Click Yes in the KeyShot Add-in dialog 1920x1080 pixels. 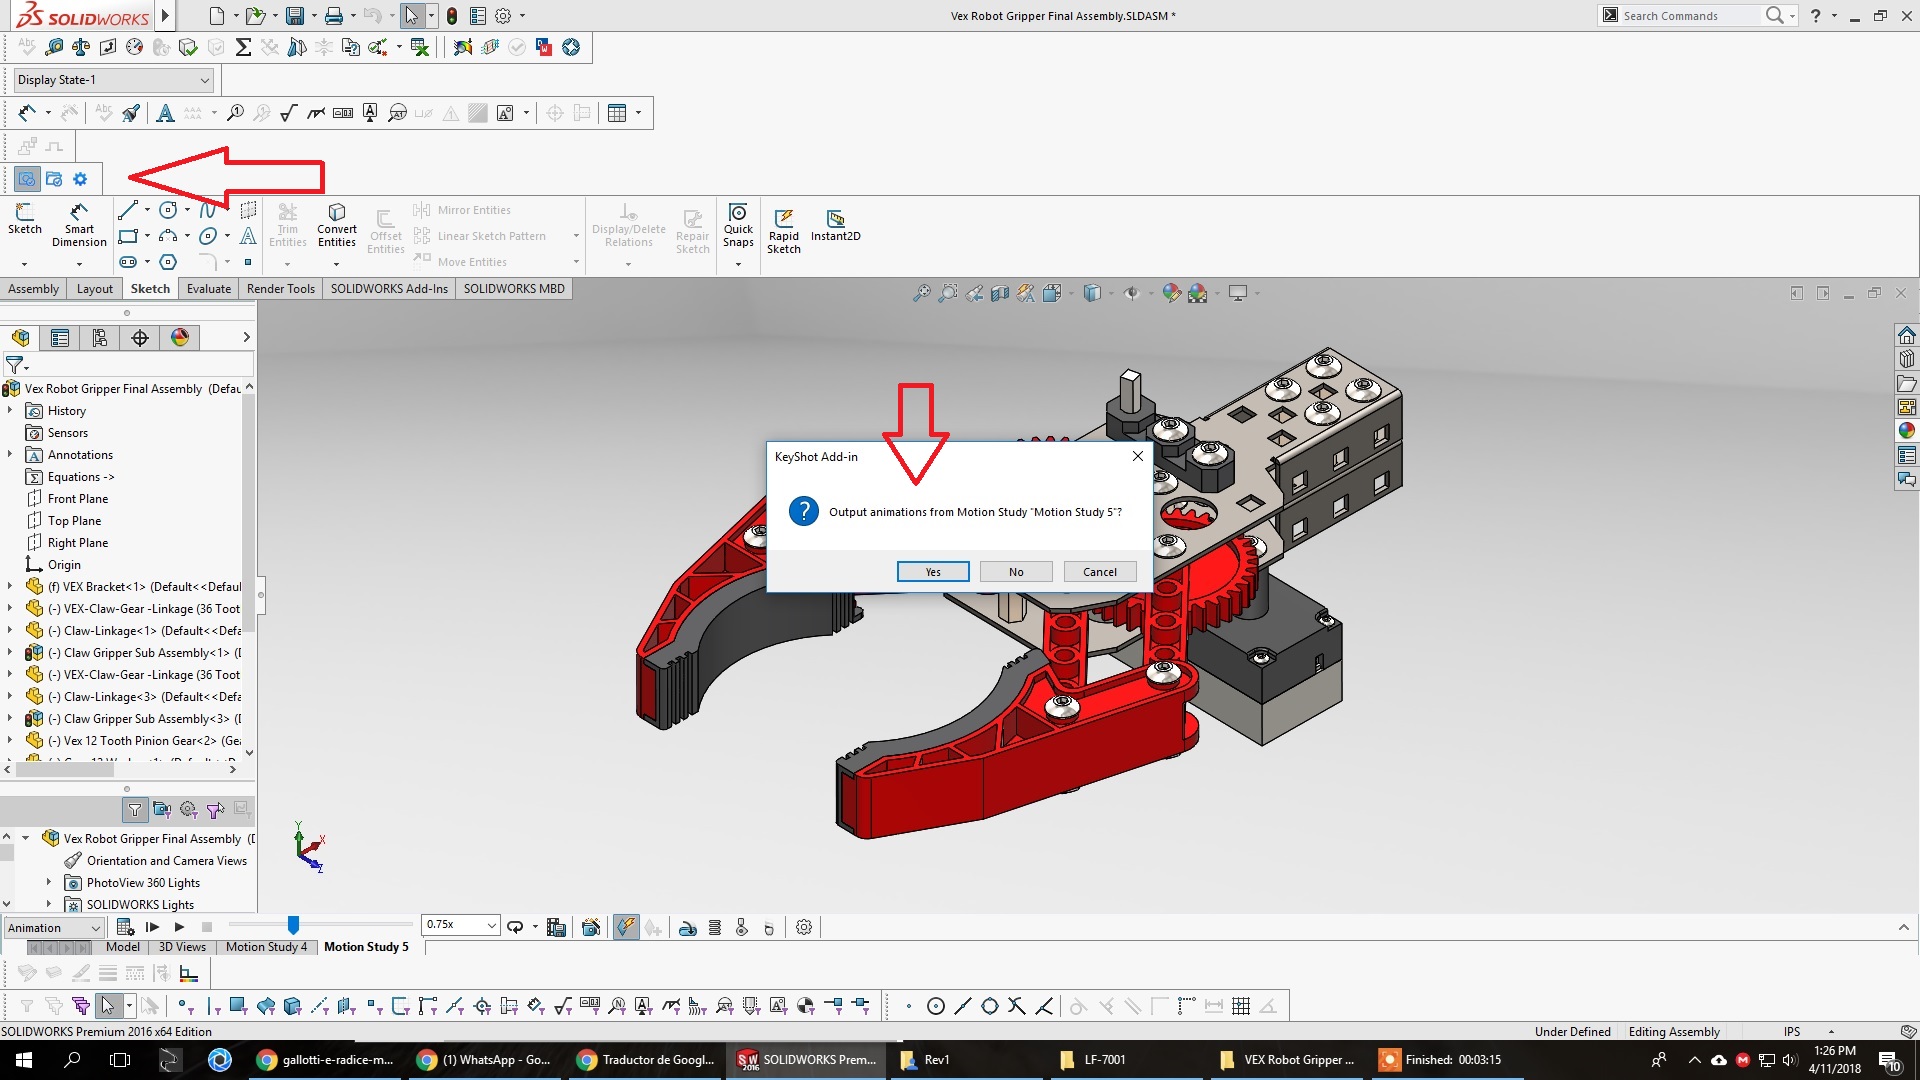[x=932, y=571]
